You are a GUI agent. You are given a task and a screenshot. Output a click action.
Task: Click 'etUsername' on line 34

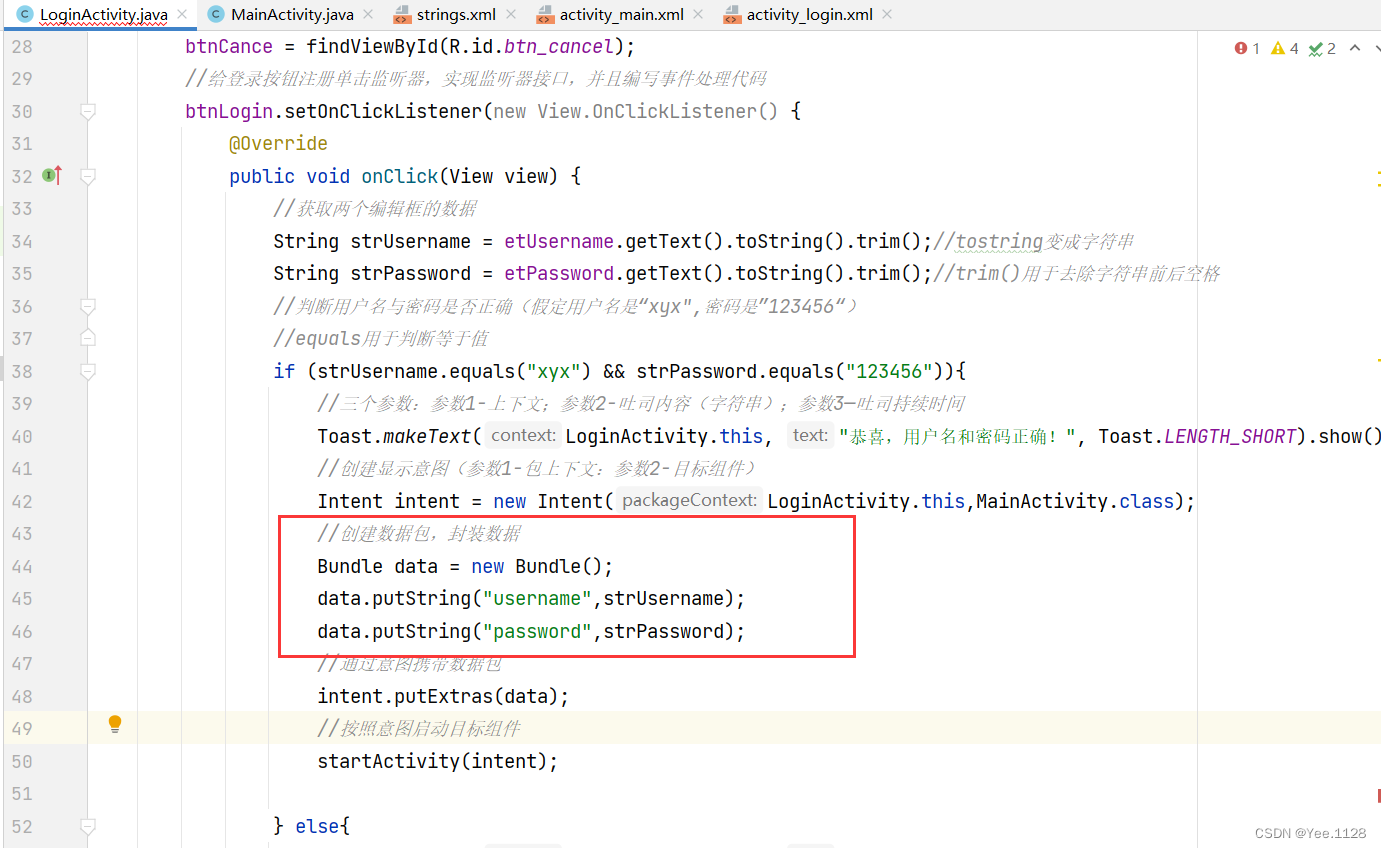[559, 241]
